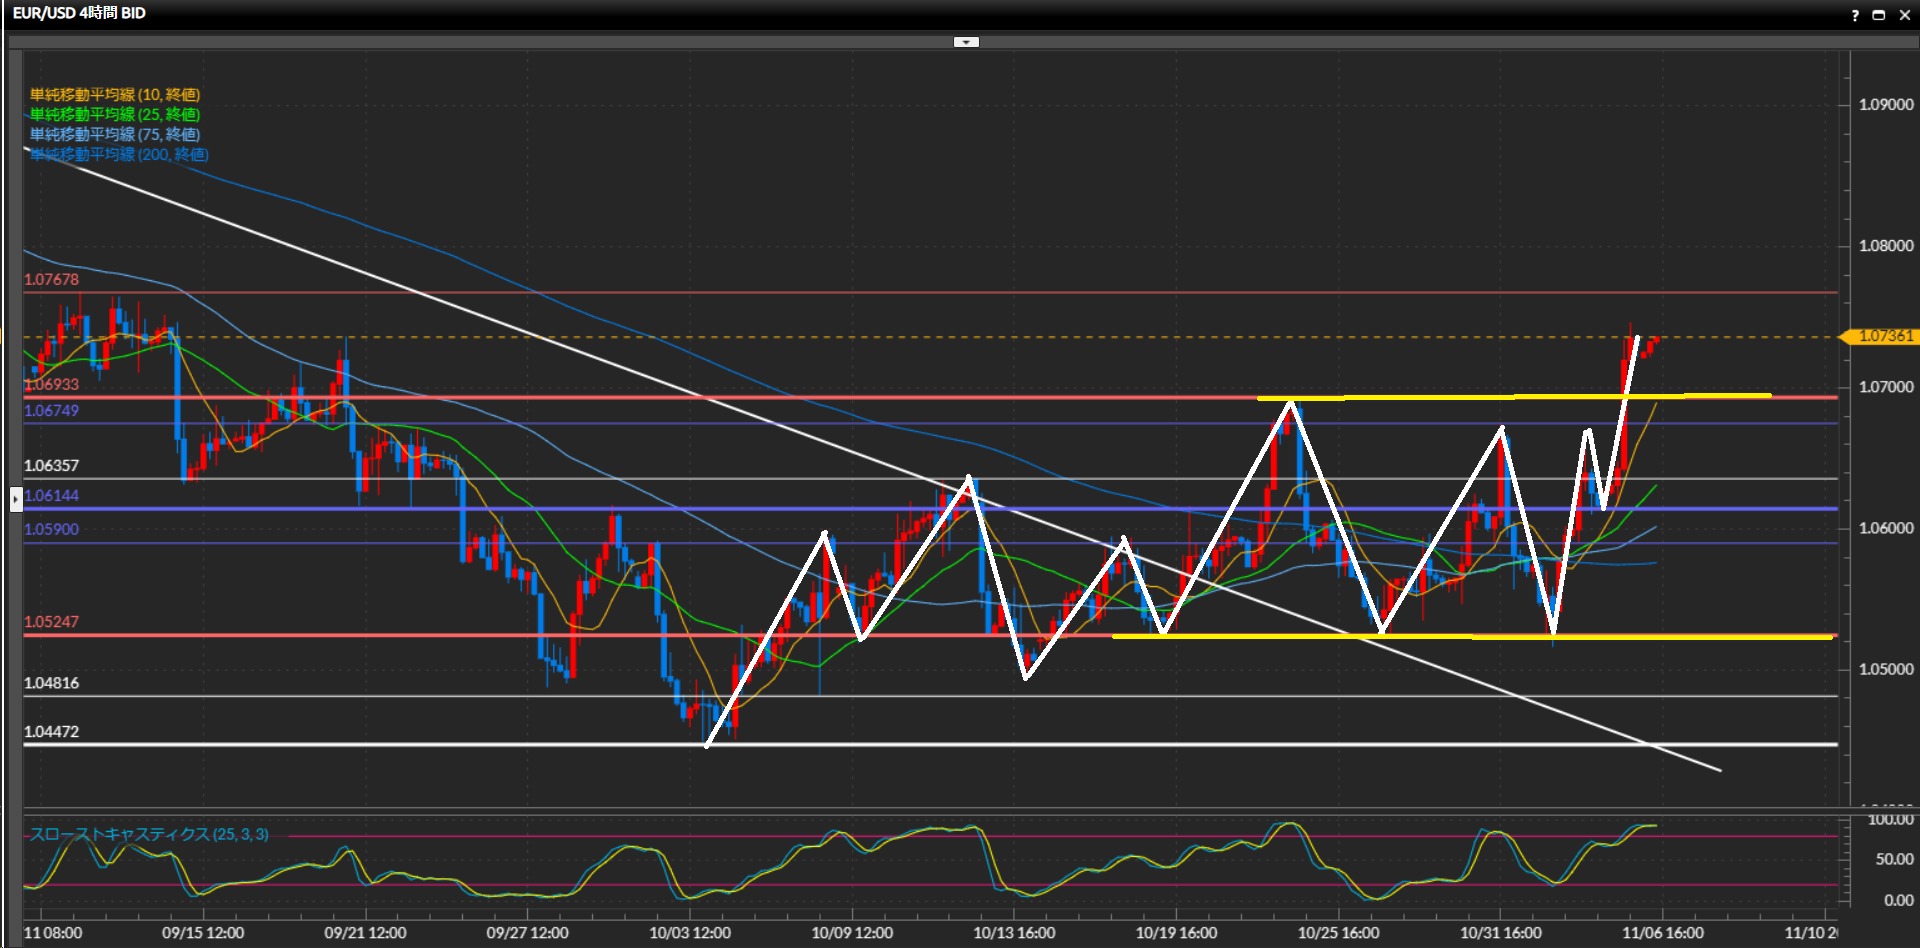Select the 単純移動平均線 (75, 終値) legend label
This screenshot has height=948, width=1920.
pos(115,134)
